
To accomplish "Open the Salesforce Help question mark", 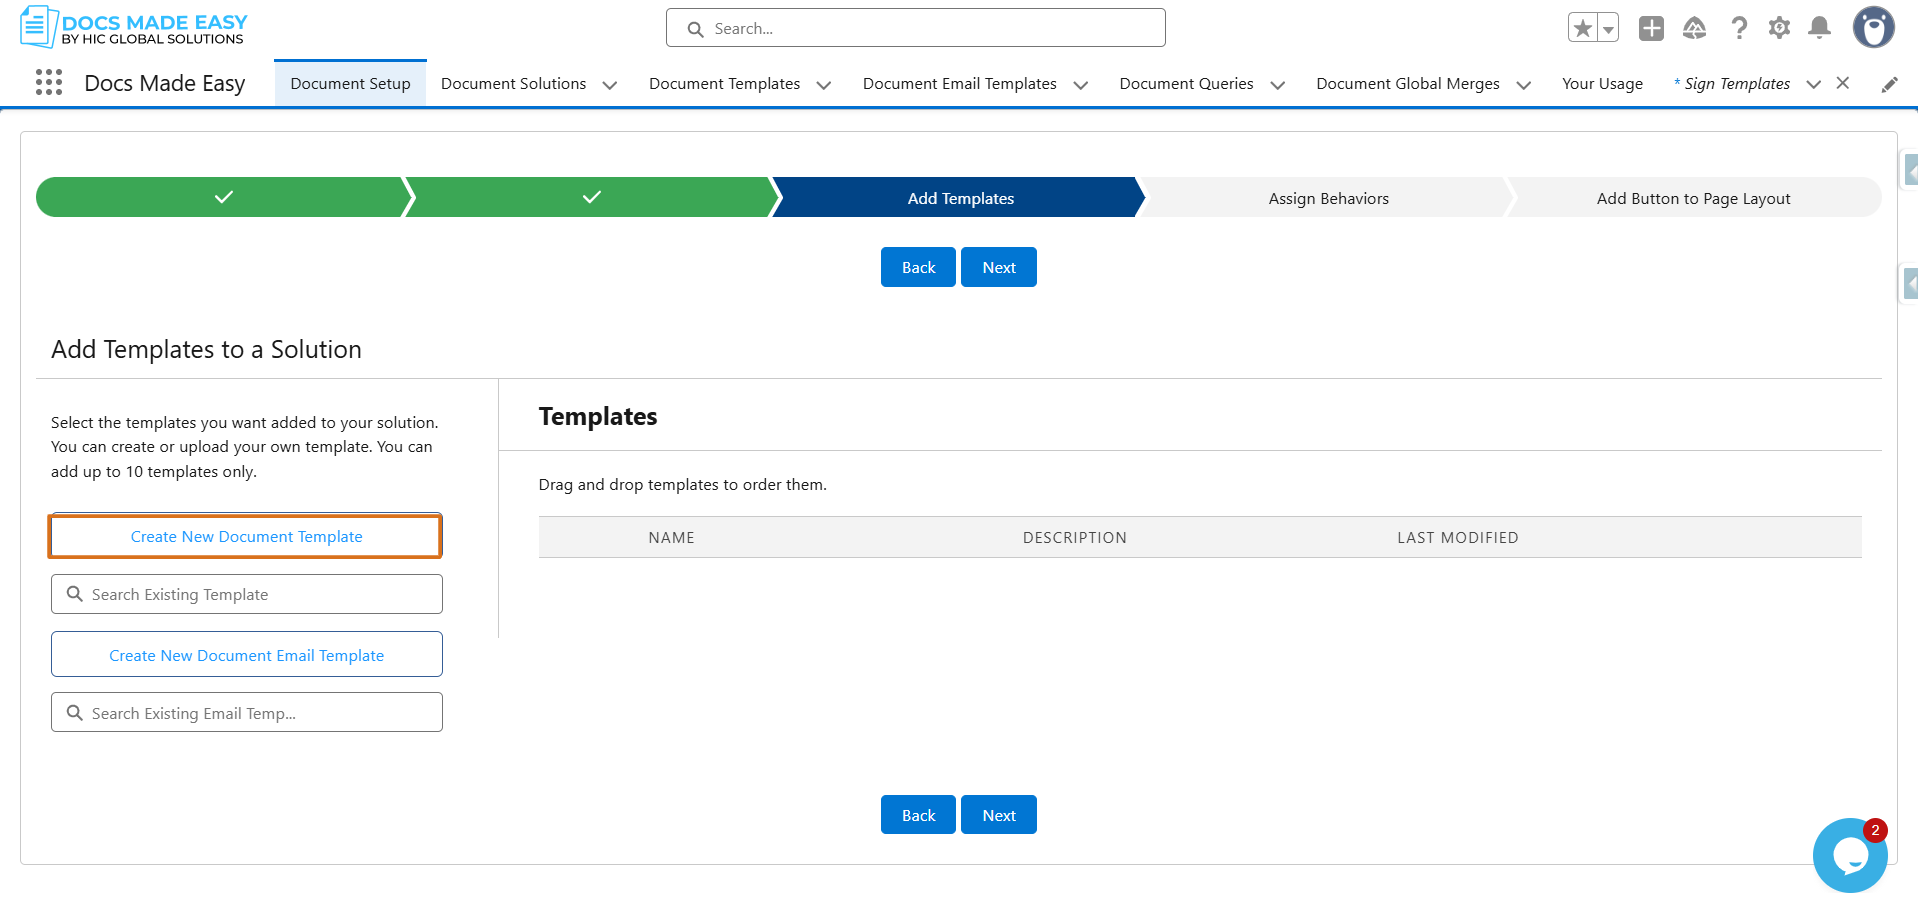I will [1739, 28].
